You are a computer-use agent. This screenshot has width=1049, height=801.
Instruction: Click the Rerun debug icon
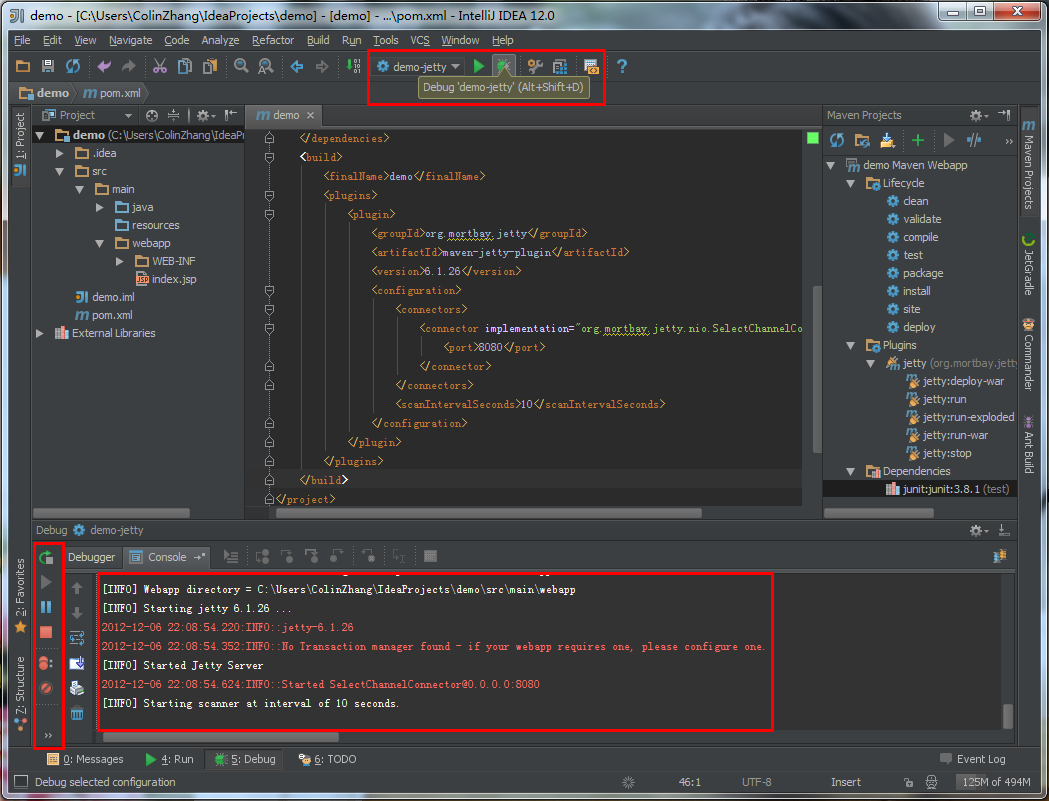(45, 557)
